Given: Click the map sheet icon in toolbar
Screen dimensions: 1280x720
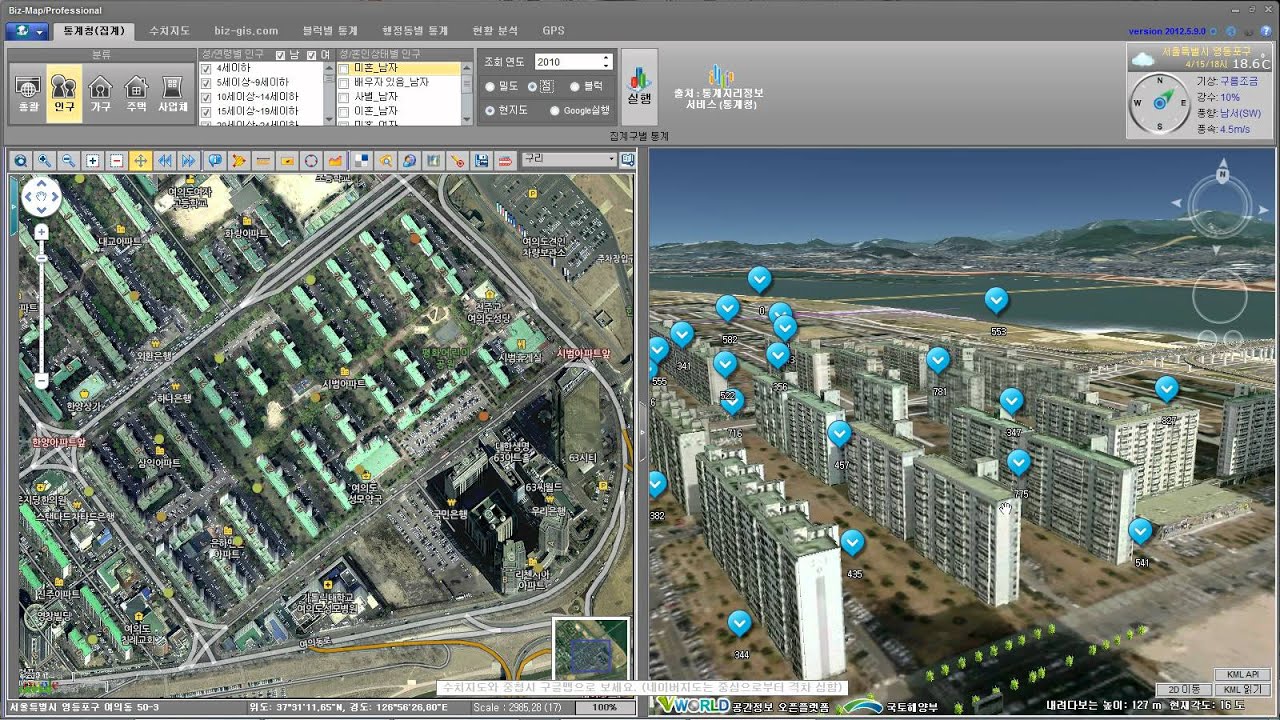Looking at the screenshot, I should click(433, 160).
